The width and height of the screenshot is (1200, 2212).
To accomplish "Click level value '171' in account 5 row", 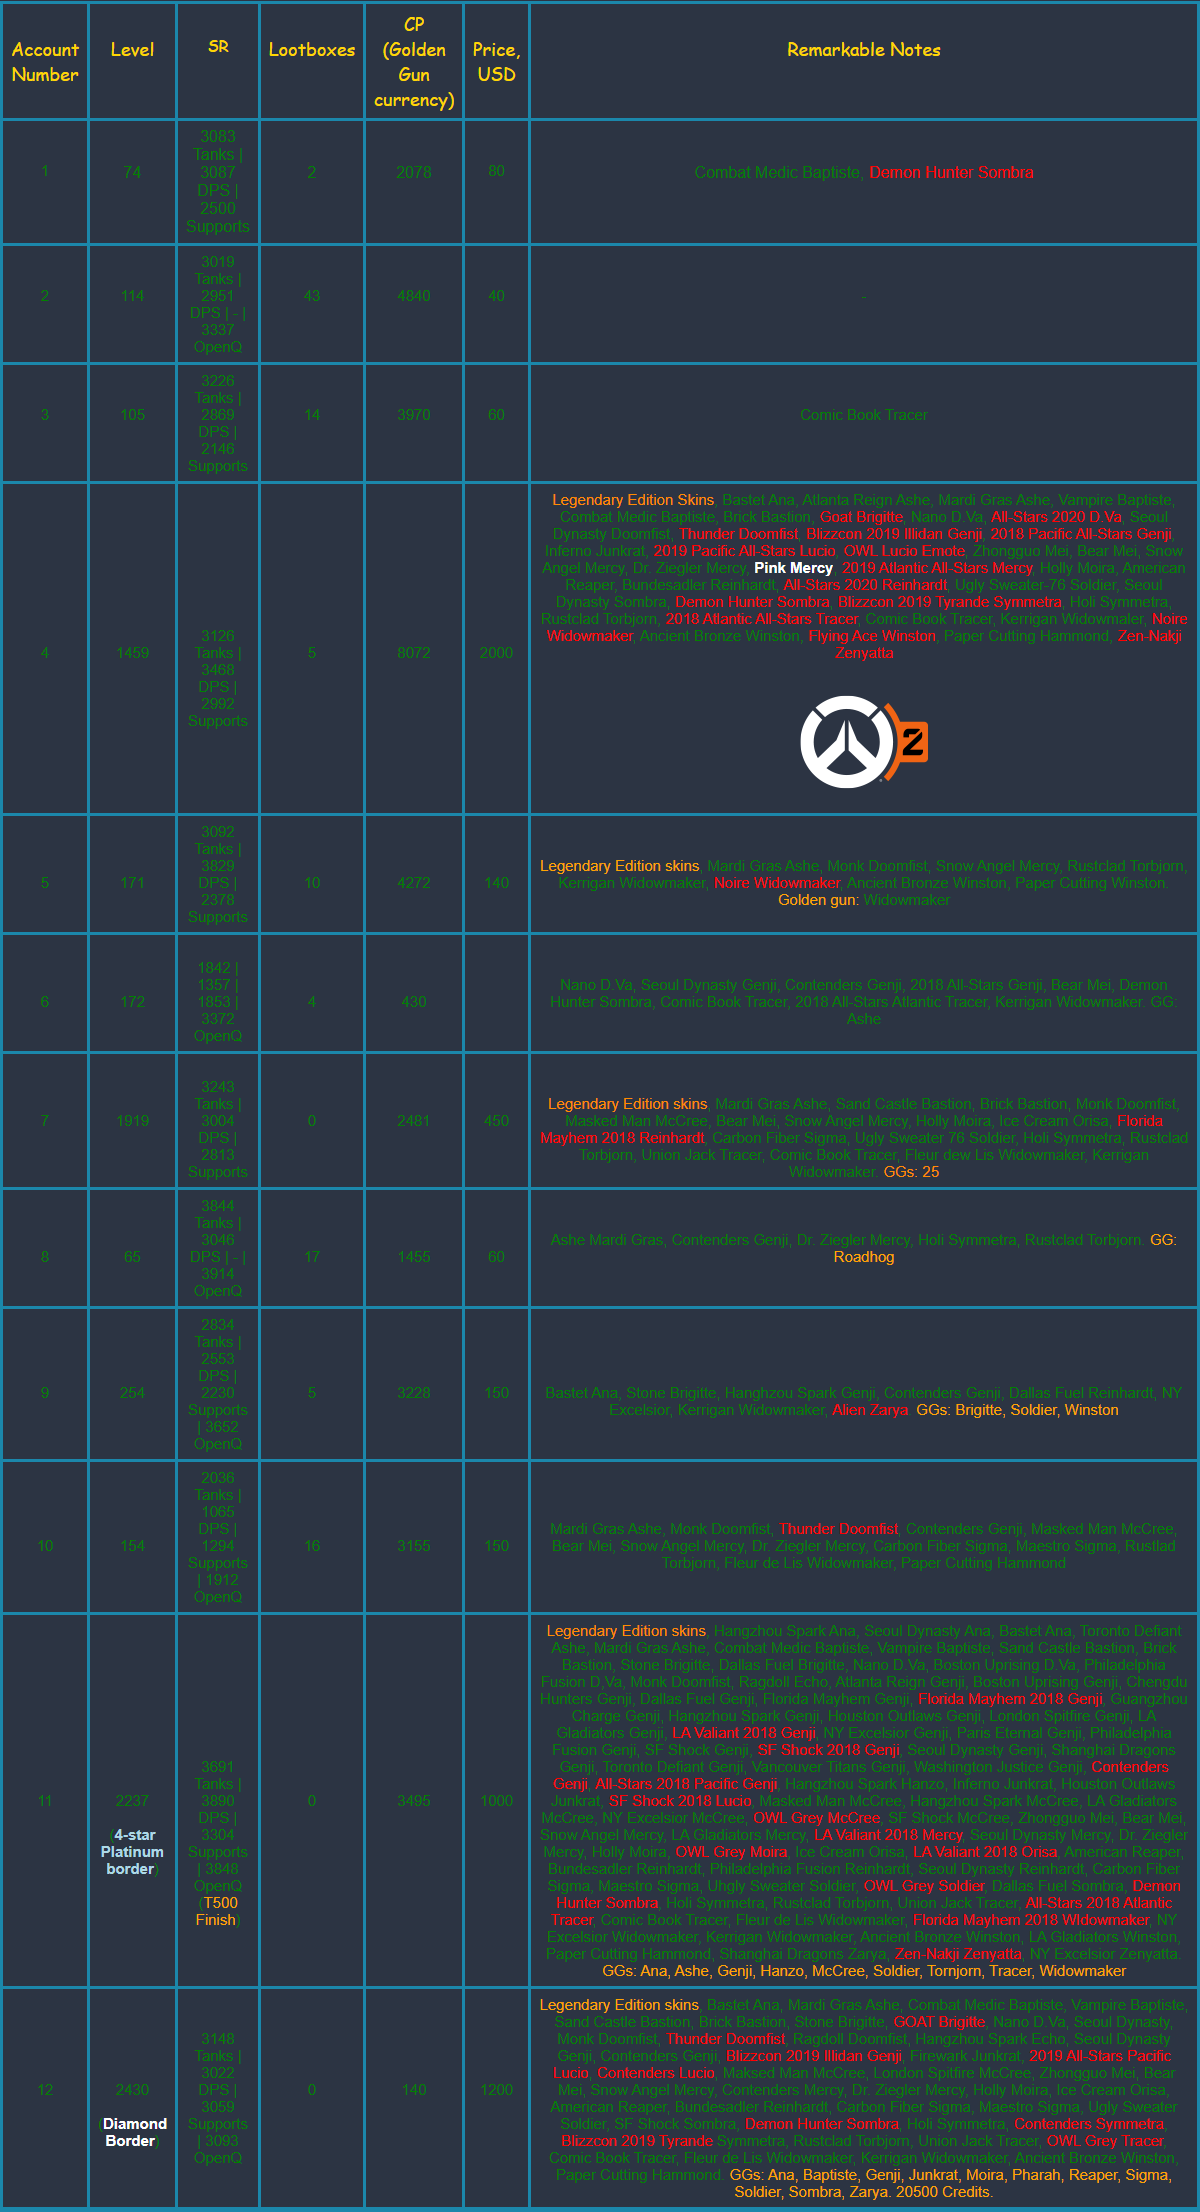I will coord(132,883).
